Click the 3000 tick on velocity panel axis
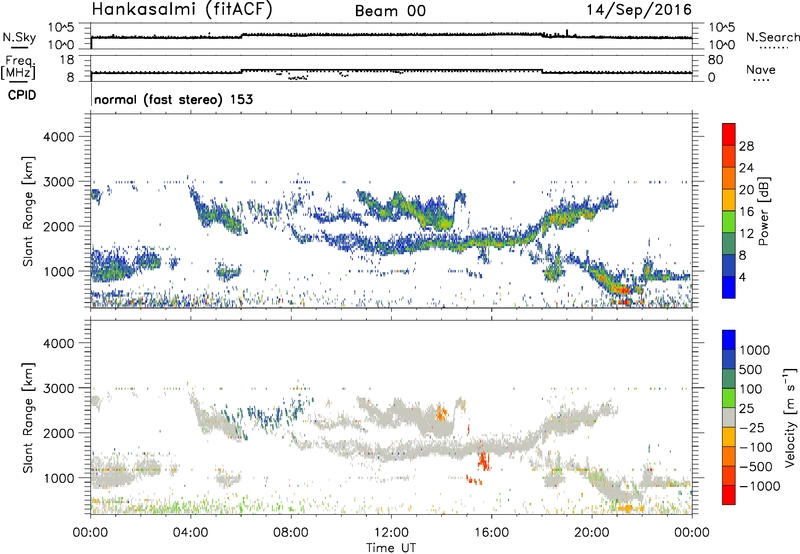The height and width of the screenshot is (554, 800). coord(58,388)
